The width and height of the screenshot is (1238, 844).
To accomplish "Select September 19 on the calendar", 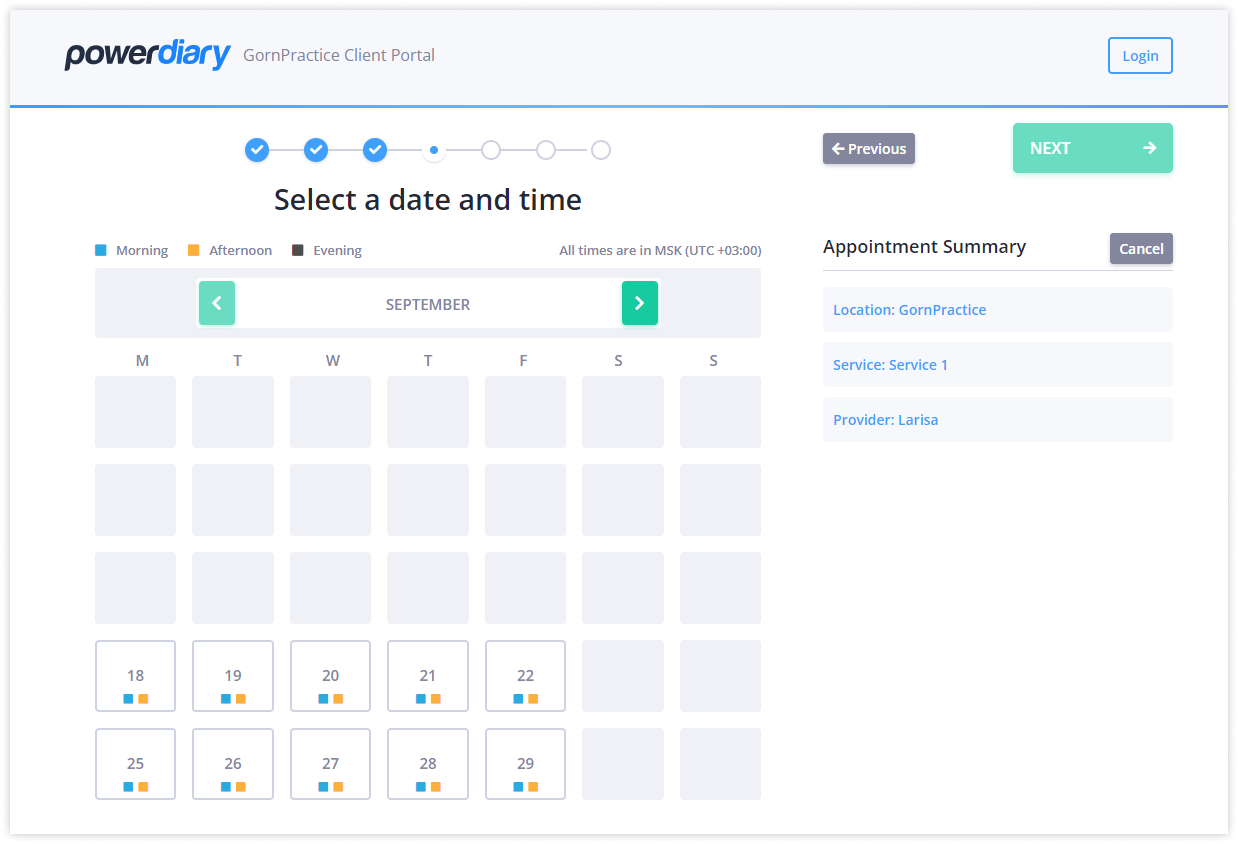I will [233, 676].
